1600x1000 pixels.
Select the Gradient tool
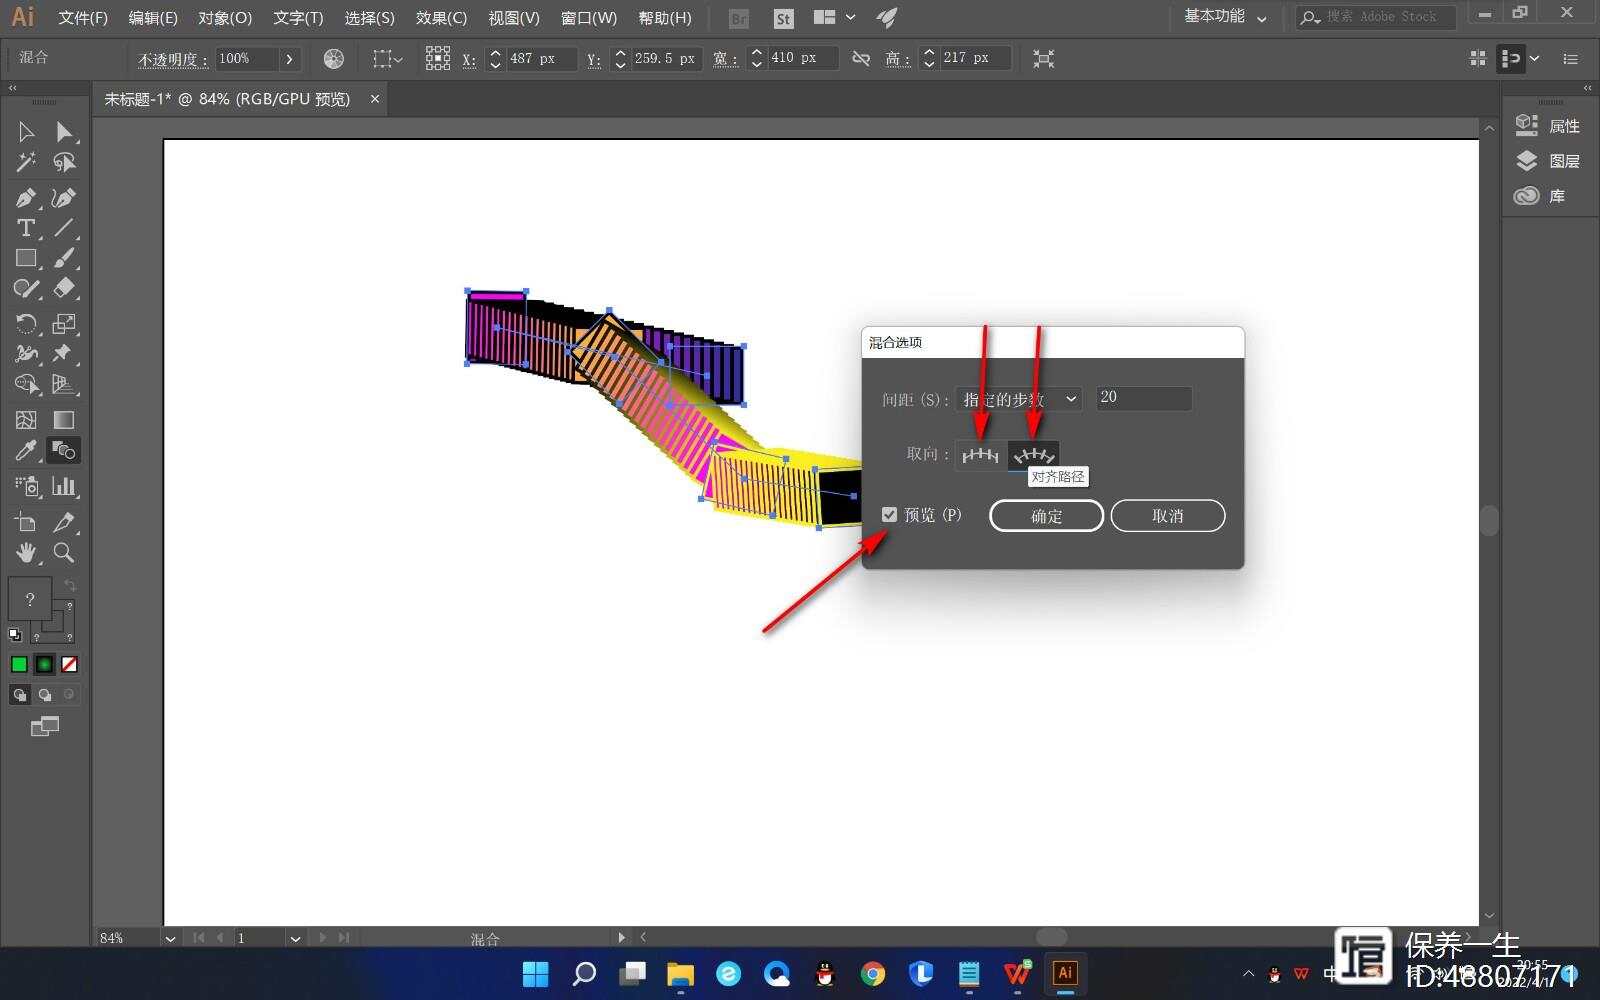click(64, 420)
